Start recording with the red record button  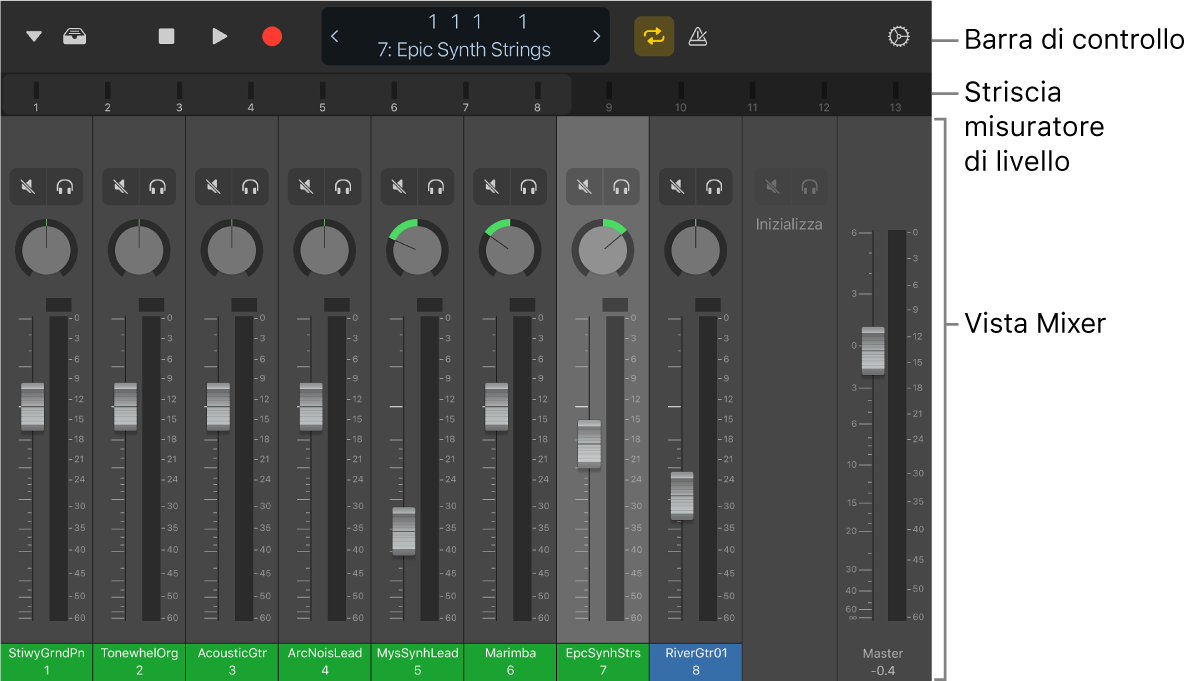click(272, 36)
